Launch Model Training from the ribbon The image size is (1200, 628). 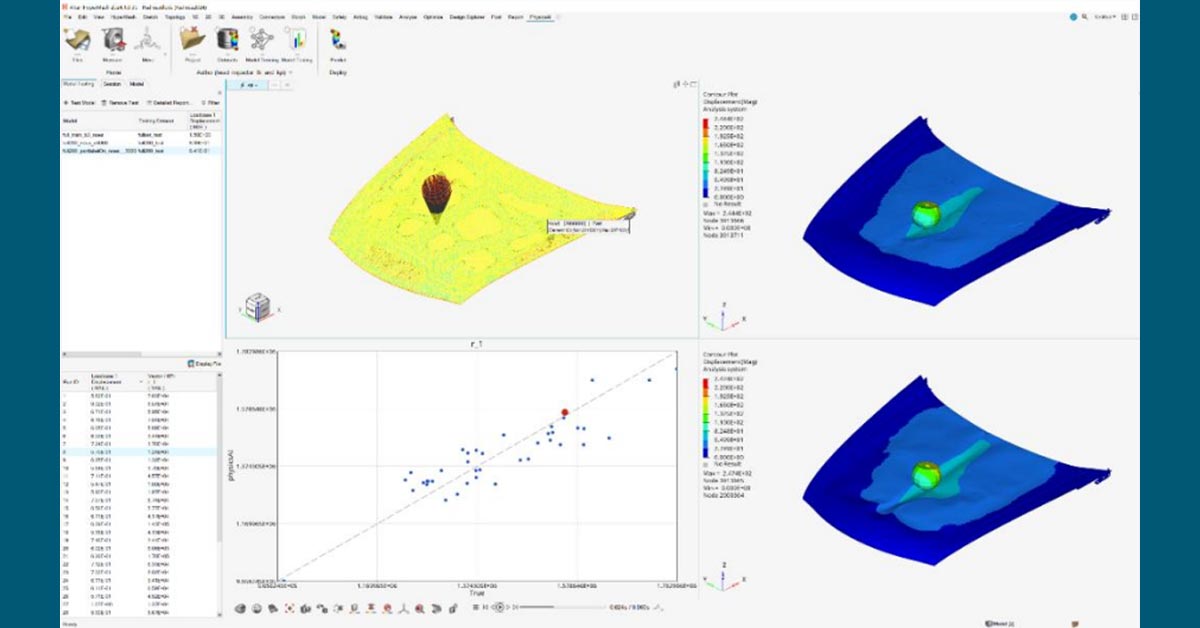tap(261, 42)
